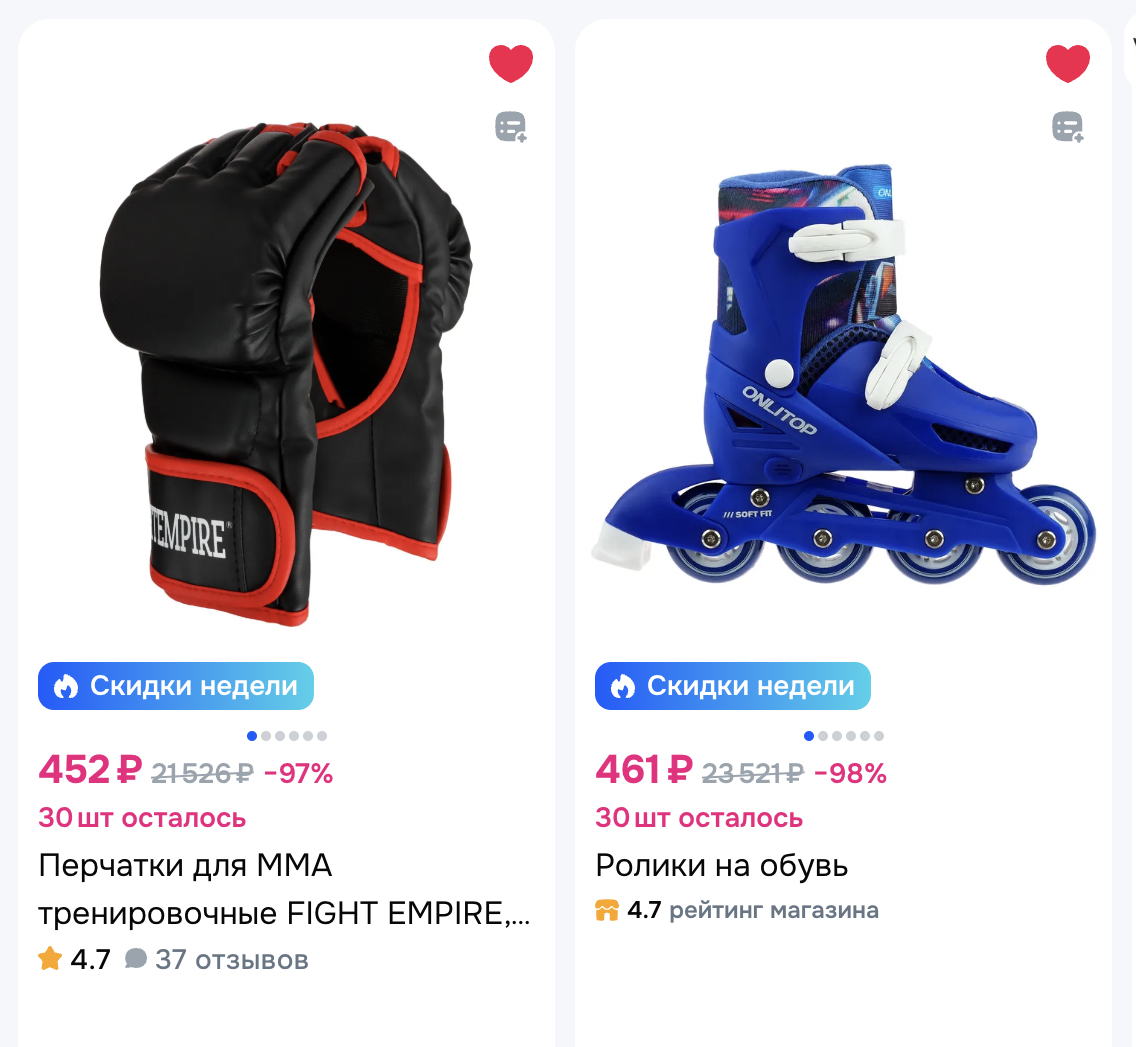1136x1047 pixels.
Task: Click the review speech bubble icon
Action: click(135, 959)
